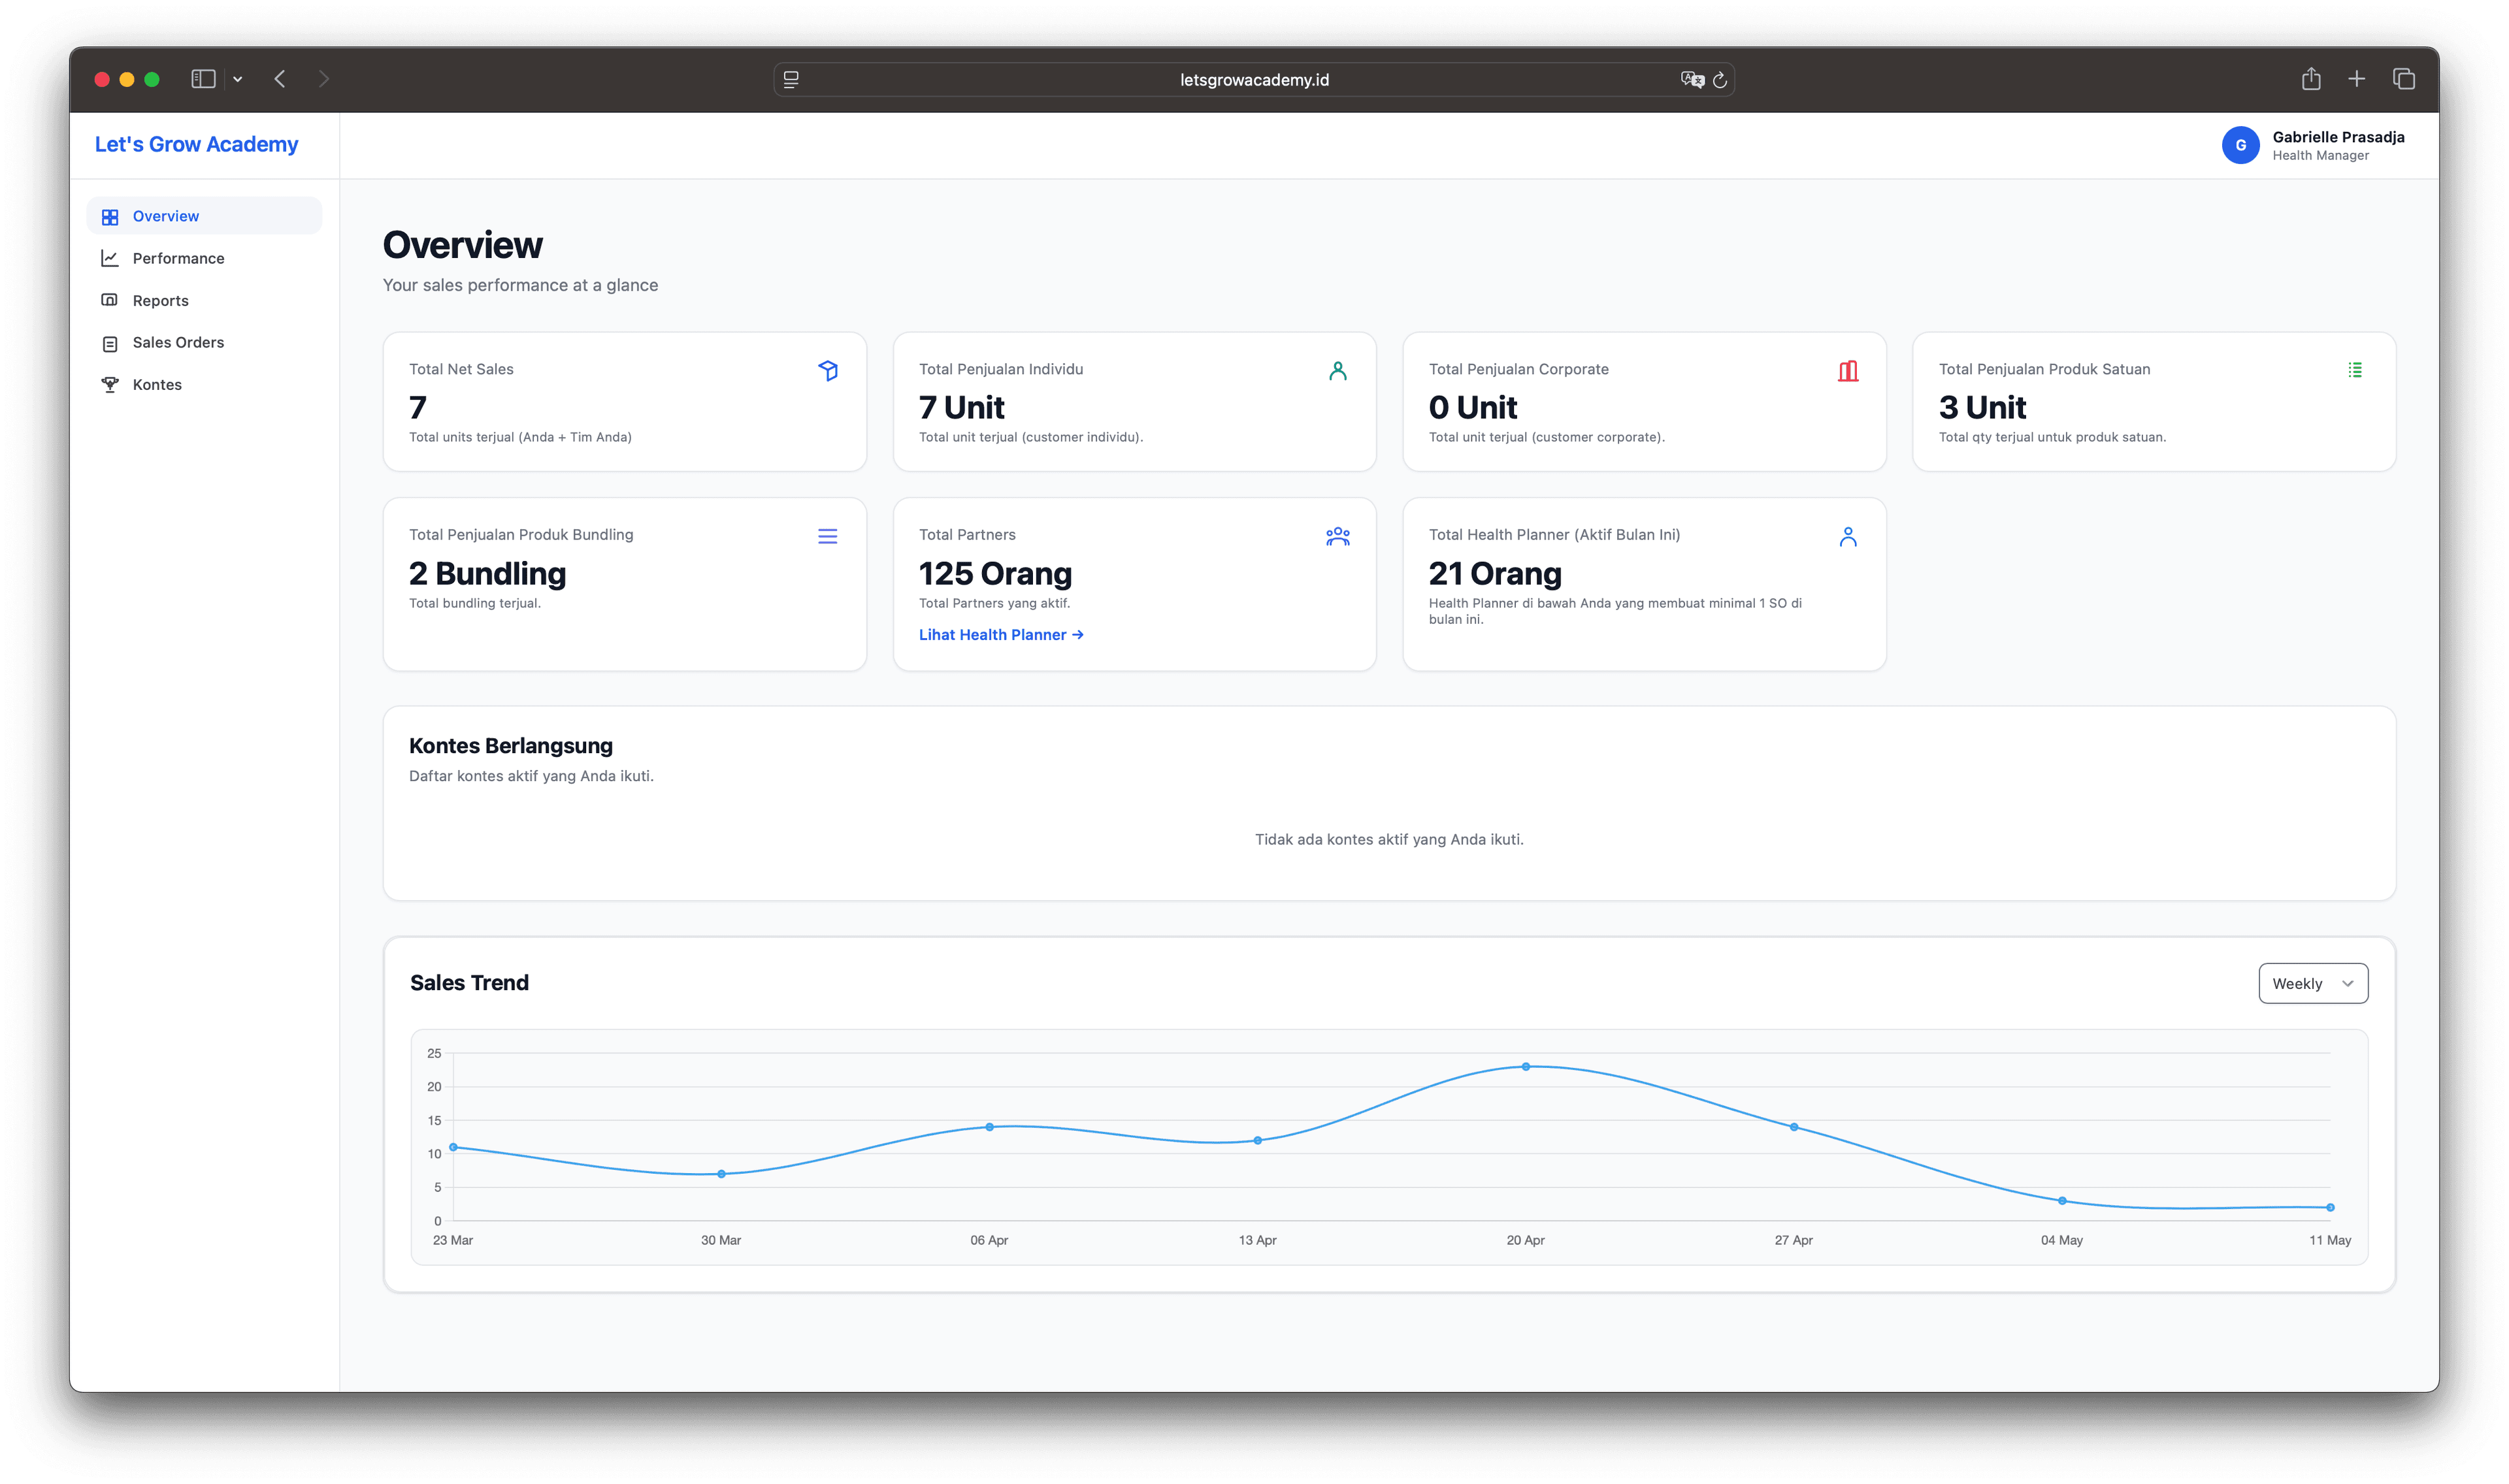Click the '3 Unit' value
The width and height of the screenshot is (2509, 1484).
pyautogui.click(x=1982, y=408)
